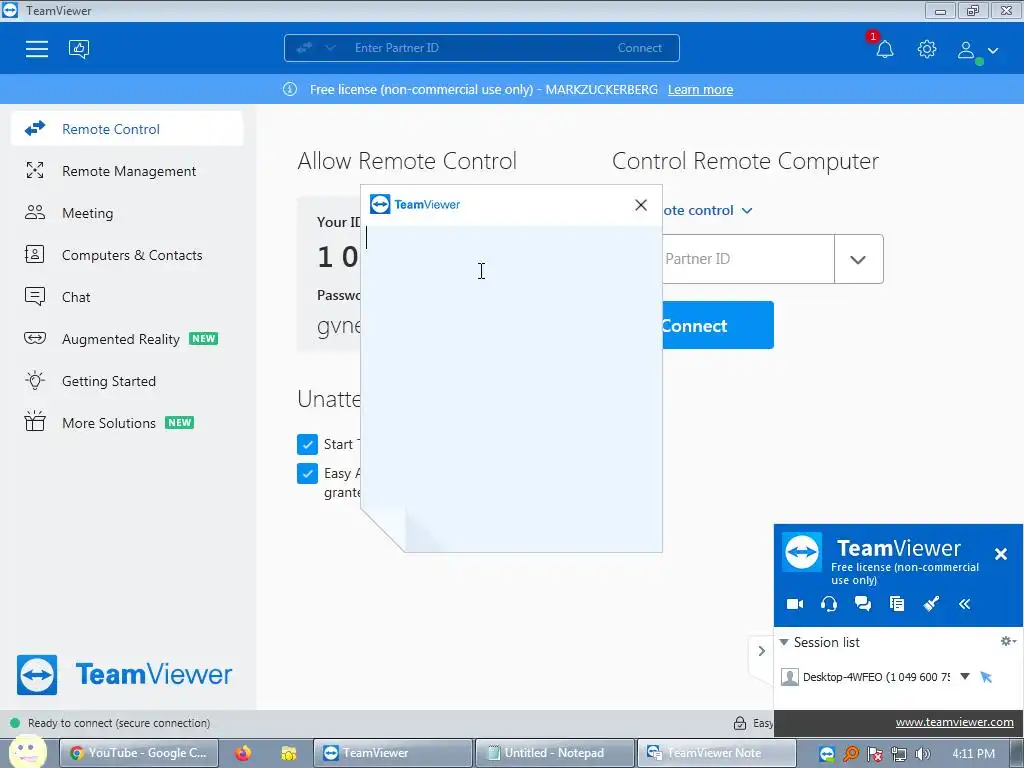Switch to TeamViewer Note taskbar window

(716, 753)
